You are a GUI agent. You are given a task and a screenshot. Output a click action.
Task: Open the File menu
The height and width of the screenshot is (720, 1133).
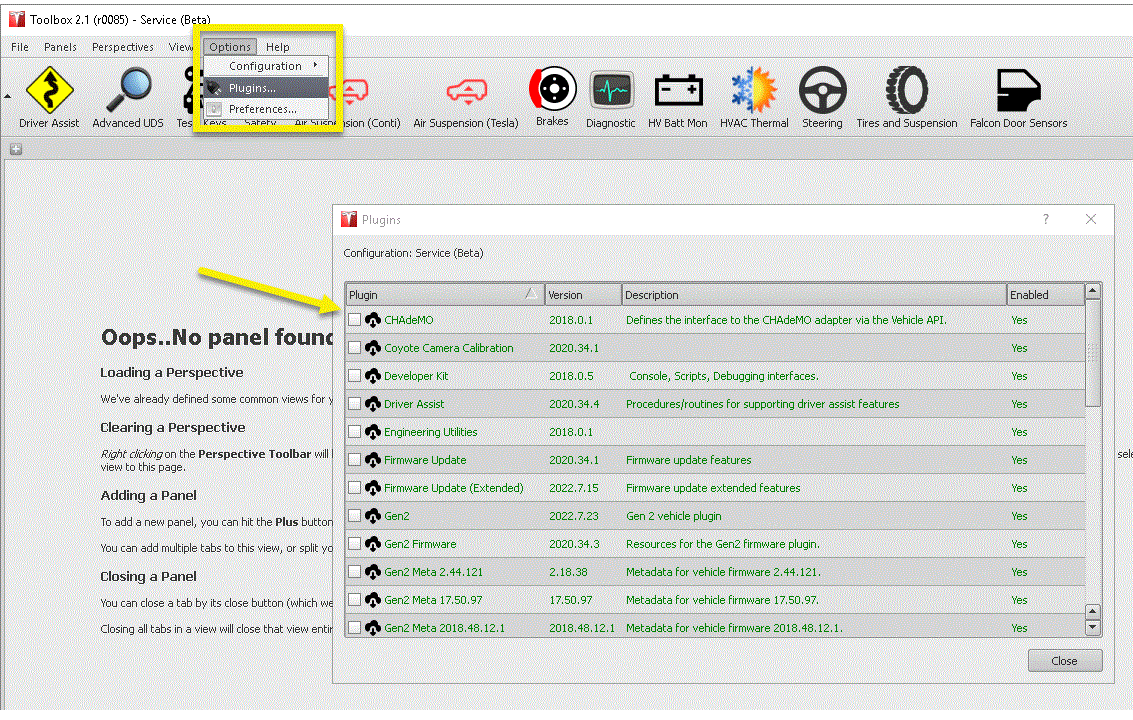coord(20,47)
